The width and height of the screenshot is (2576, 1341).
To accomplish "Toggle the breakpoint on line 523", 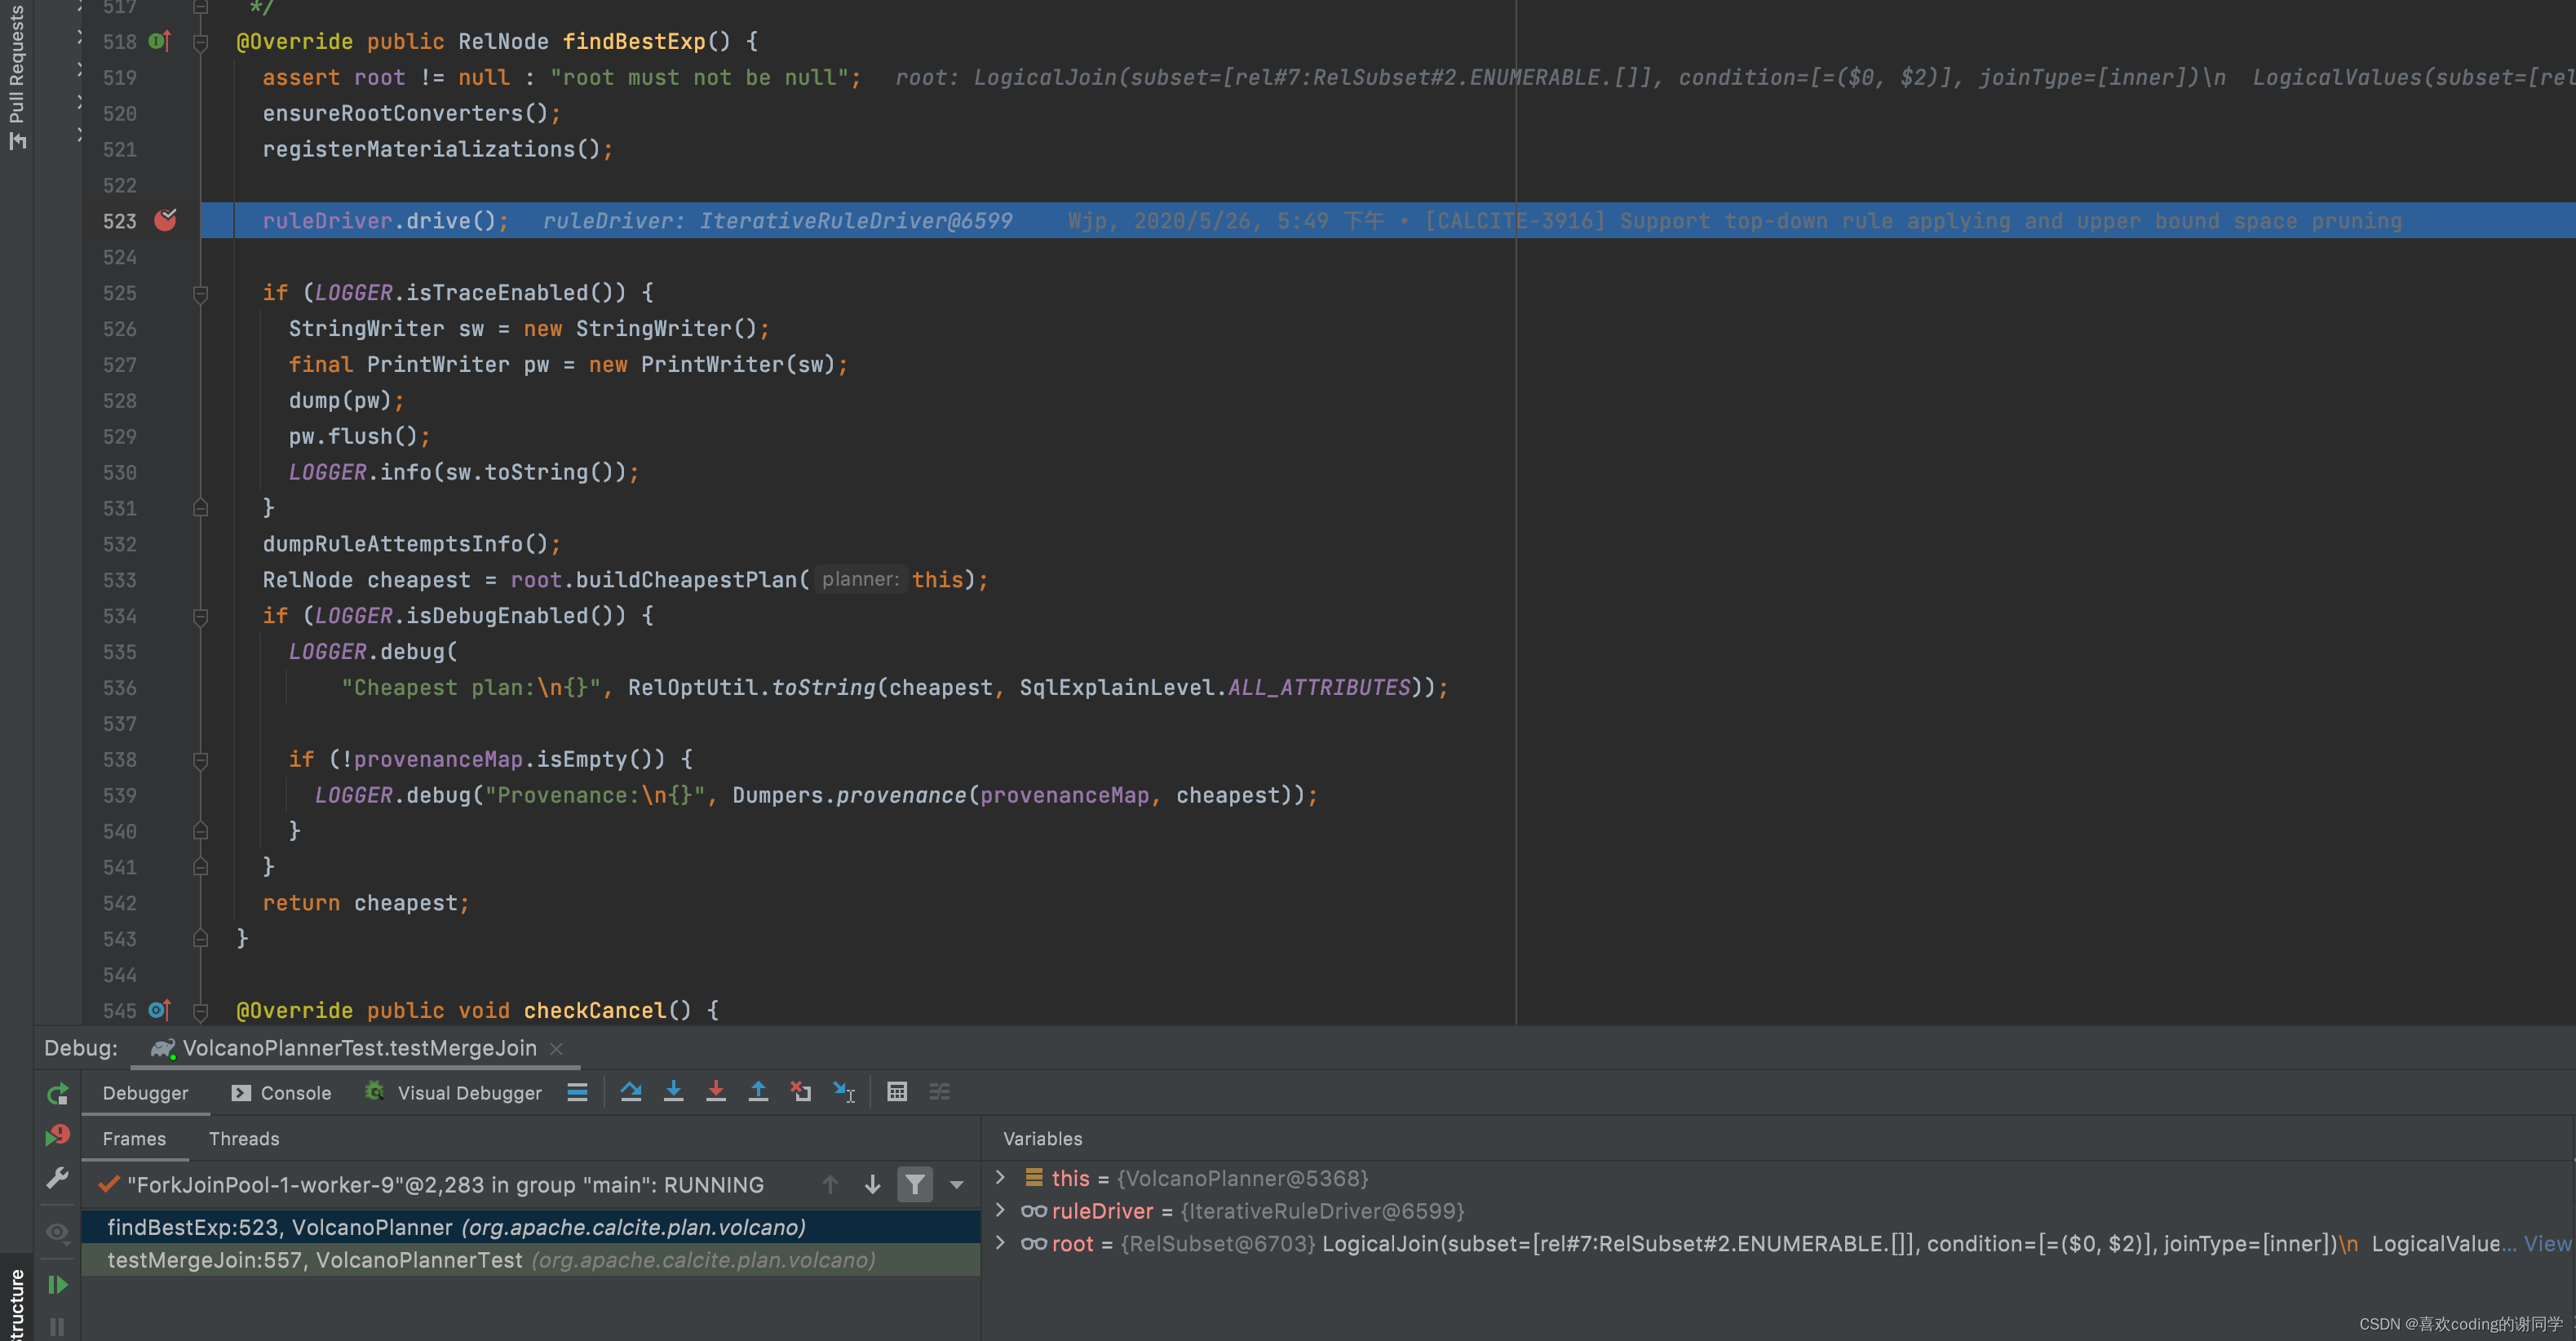I will [165, 221].
